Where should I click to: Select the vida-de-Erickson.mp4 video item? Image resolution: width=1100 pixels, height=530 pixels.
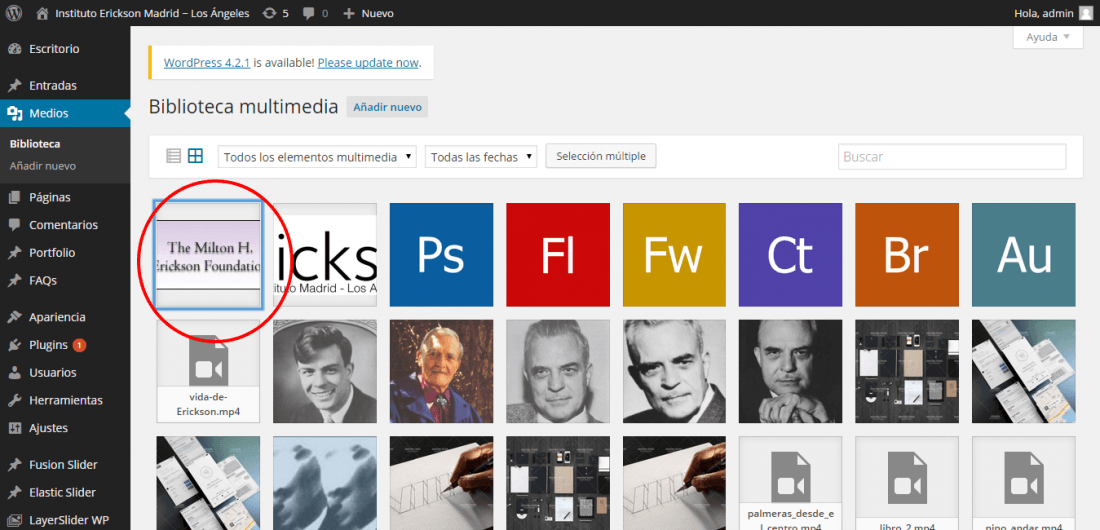point(208,371)
